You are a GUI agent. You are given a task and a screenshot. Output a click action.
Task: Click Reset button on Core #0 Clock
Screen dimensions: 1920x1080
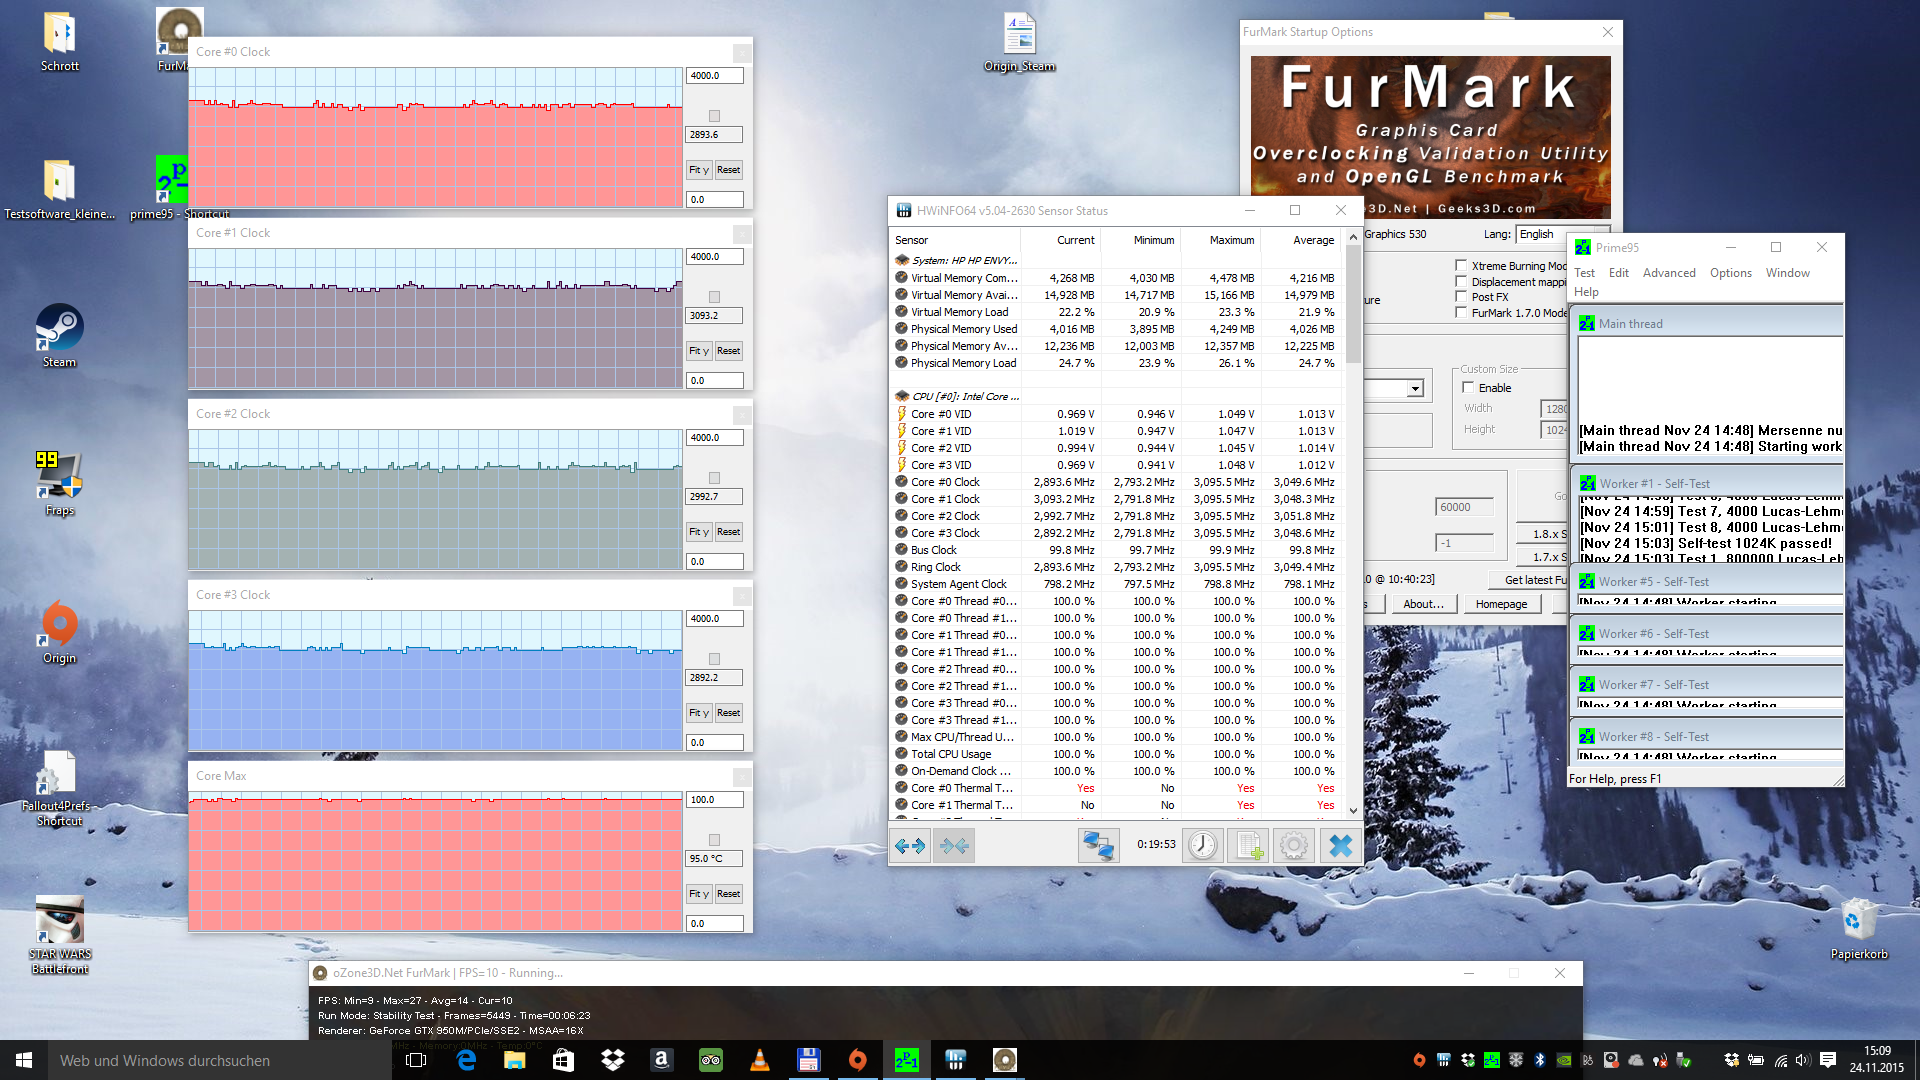tap(728, 170)
